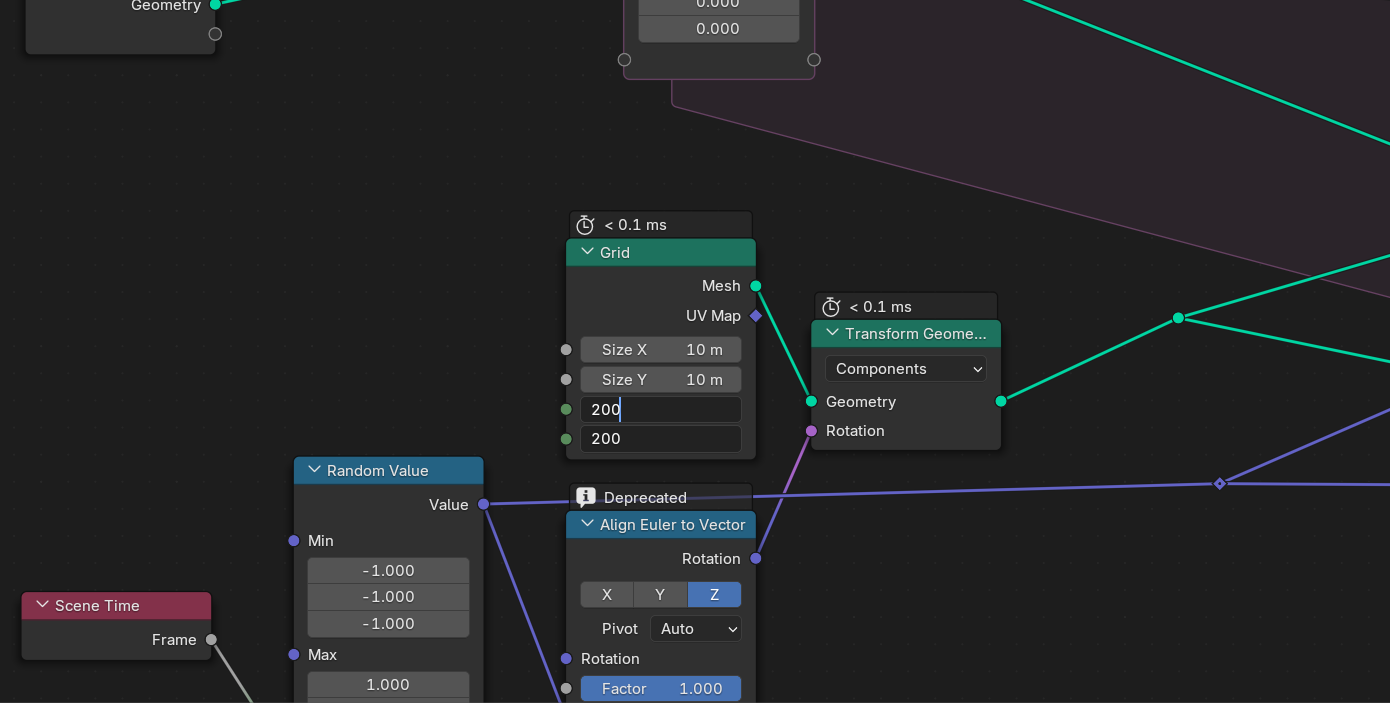Viewport: 1390px width, 703px height.
Task: Open the Pivot Auto dropdown
Action: (696, 629)
